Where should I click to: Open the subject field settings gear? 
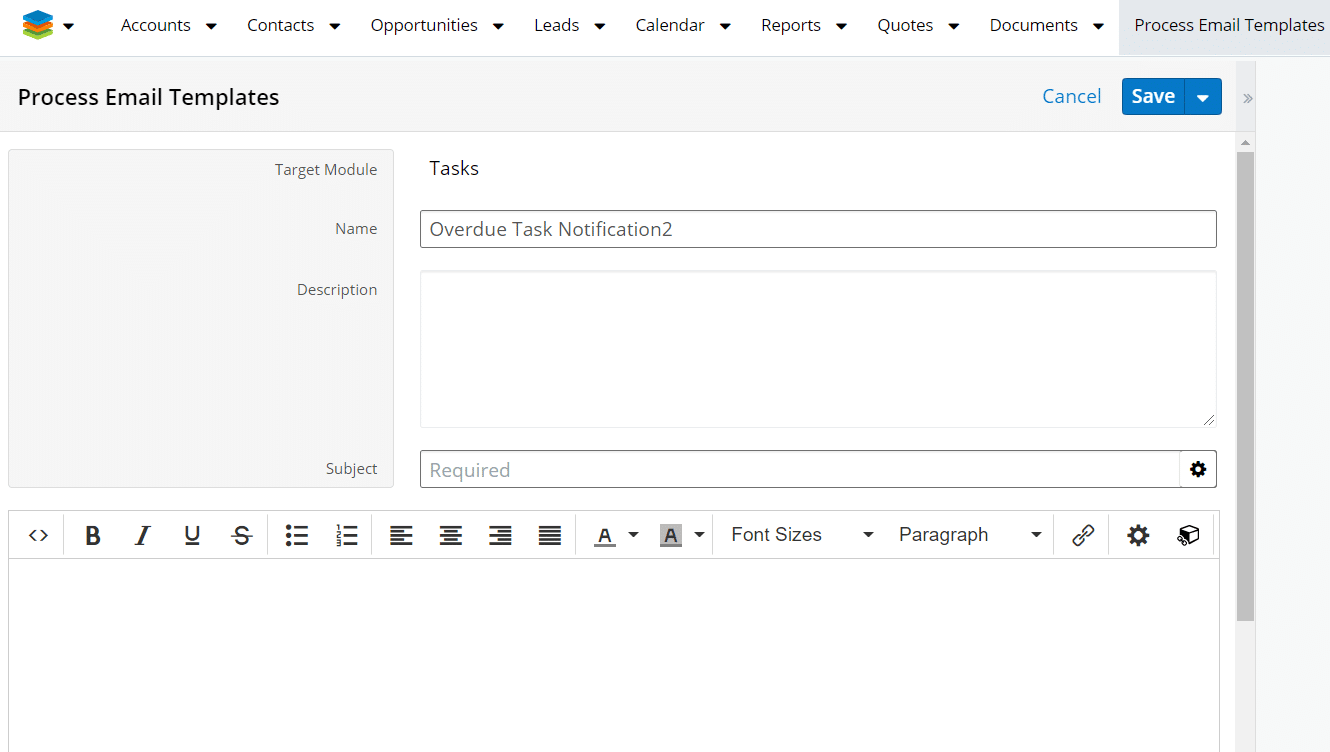tap(1198, 469)
